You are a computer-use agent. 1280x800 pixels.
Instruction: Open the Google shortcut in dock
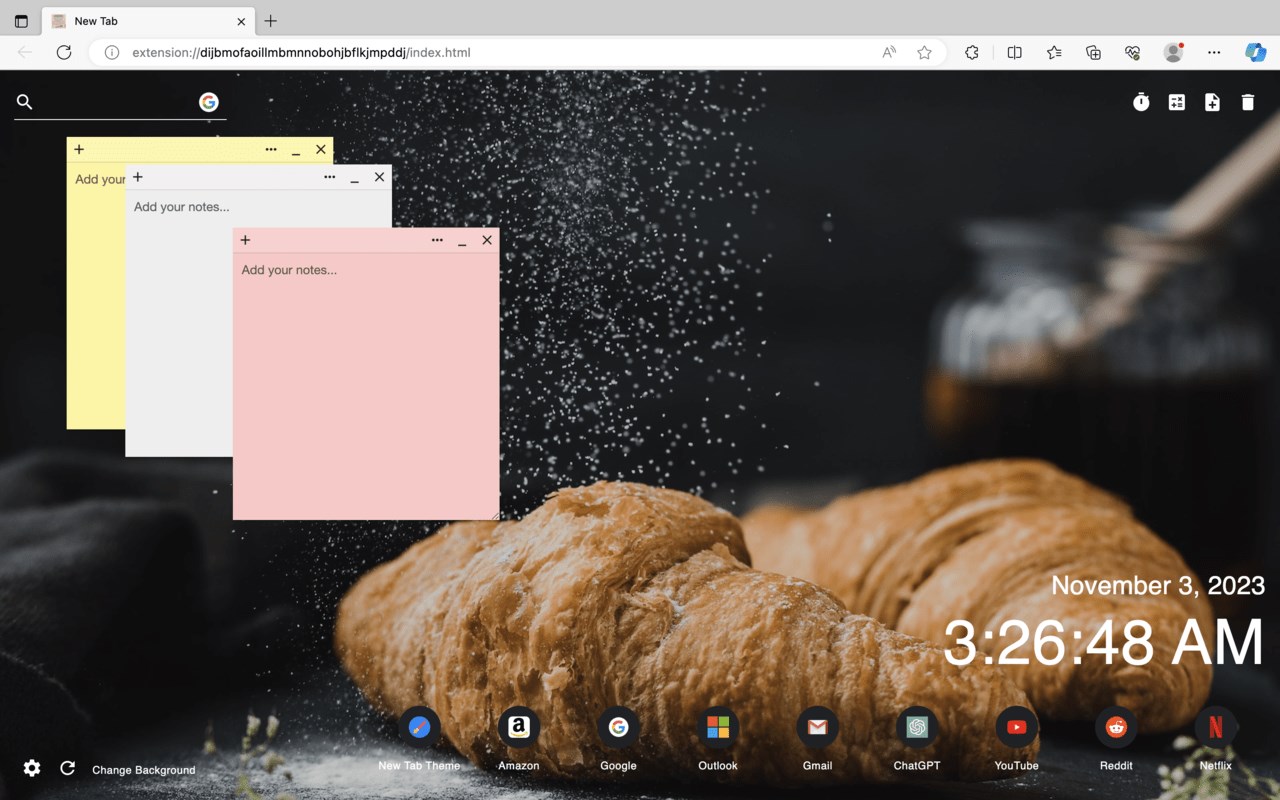click(x=618, y=740)
